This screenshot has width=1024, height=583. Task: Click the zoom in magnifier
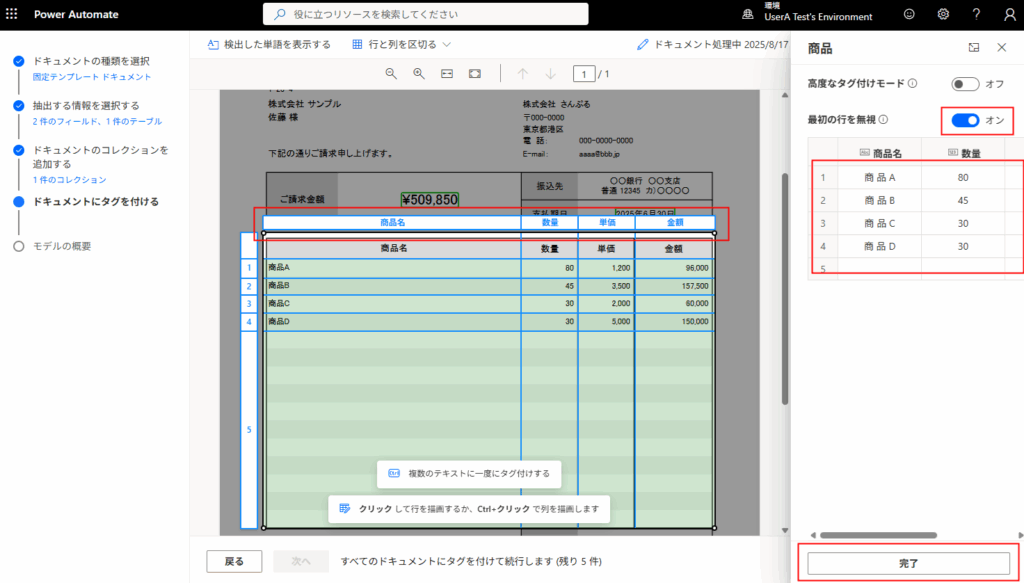pos(419,74)
